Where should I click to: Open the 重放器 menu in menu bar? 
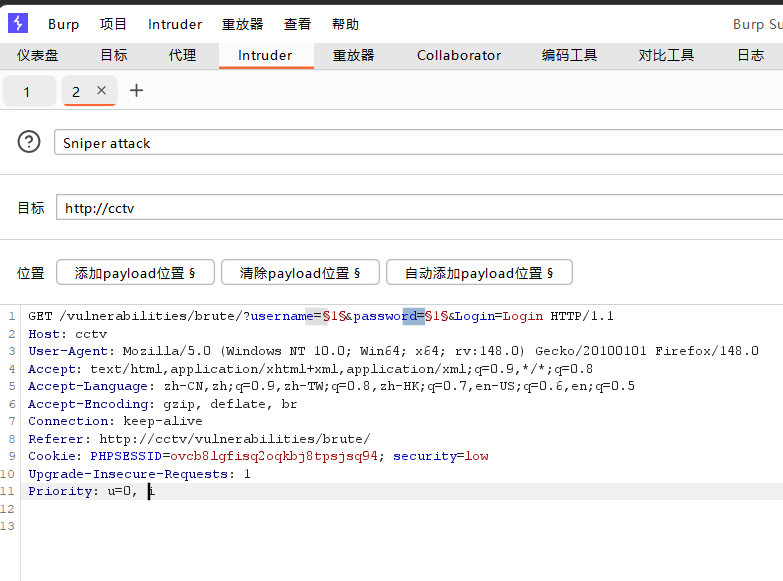coord(242,24)
